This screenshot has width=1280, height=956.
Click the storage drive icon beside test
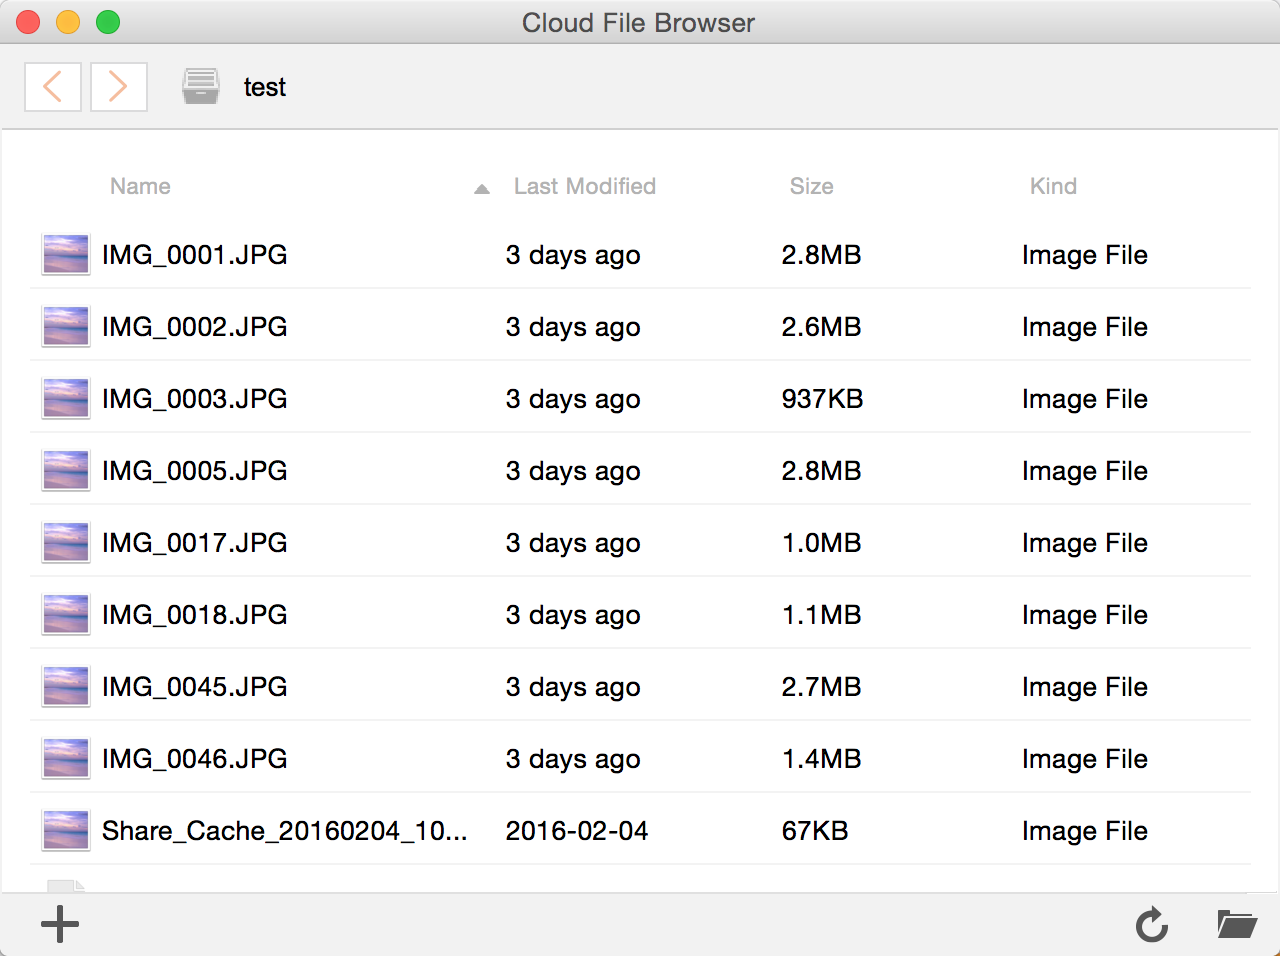[200, 86]
